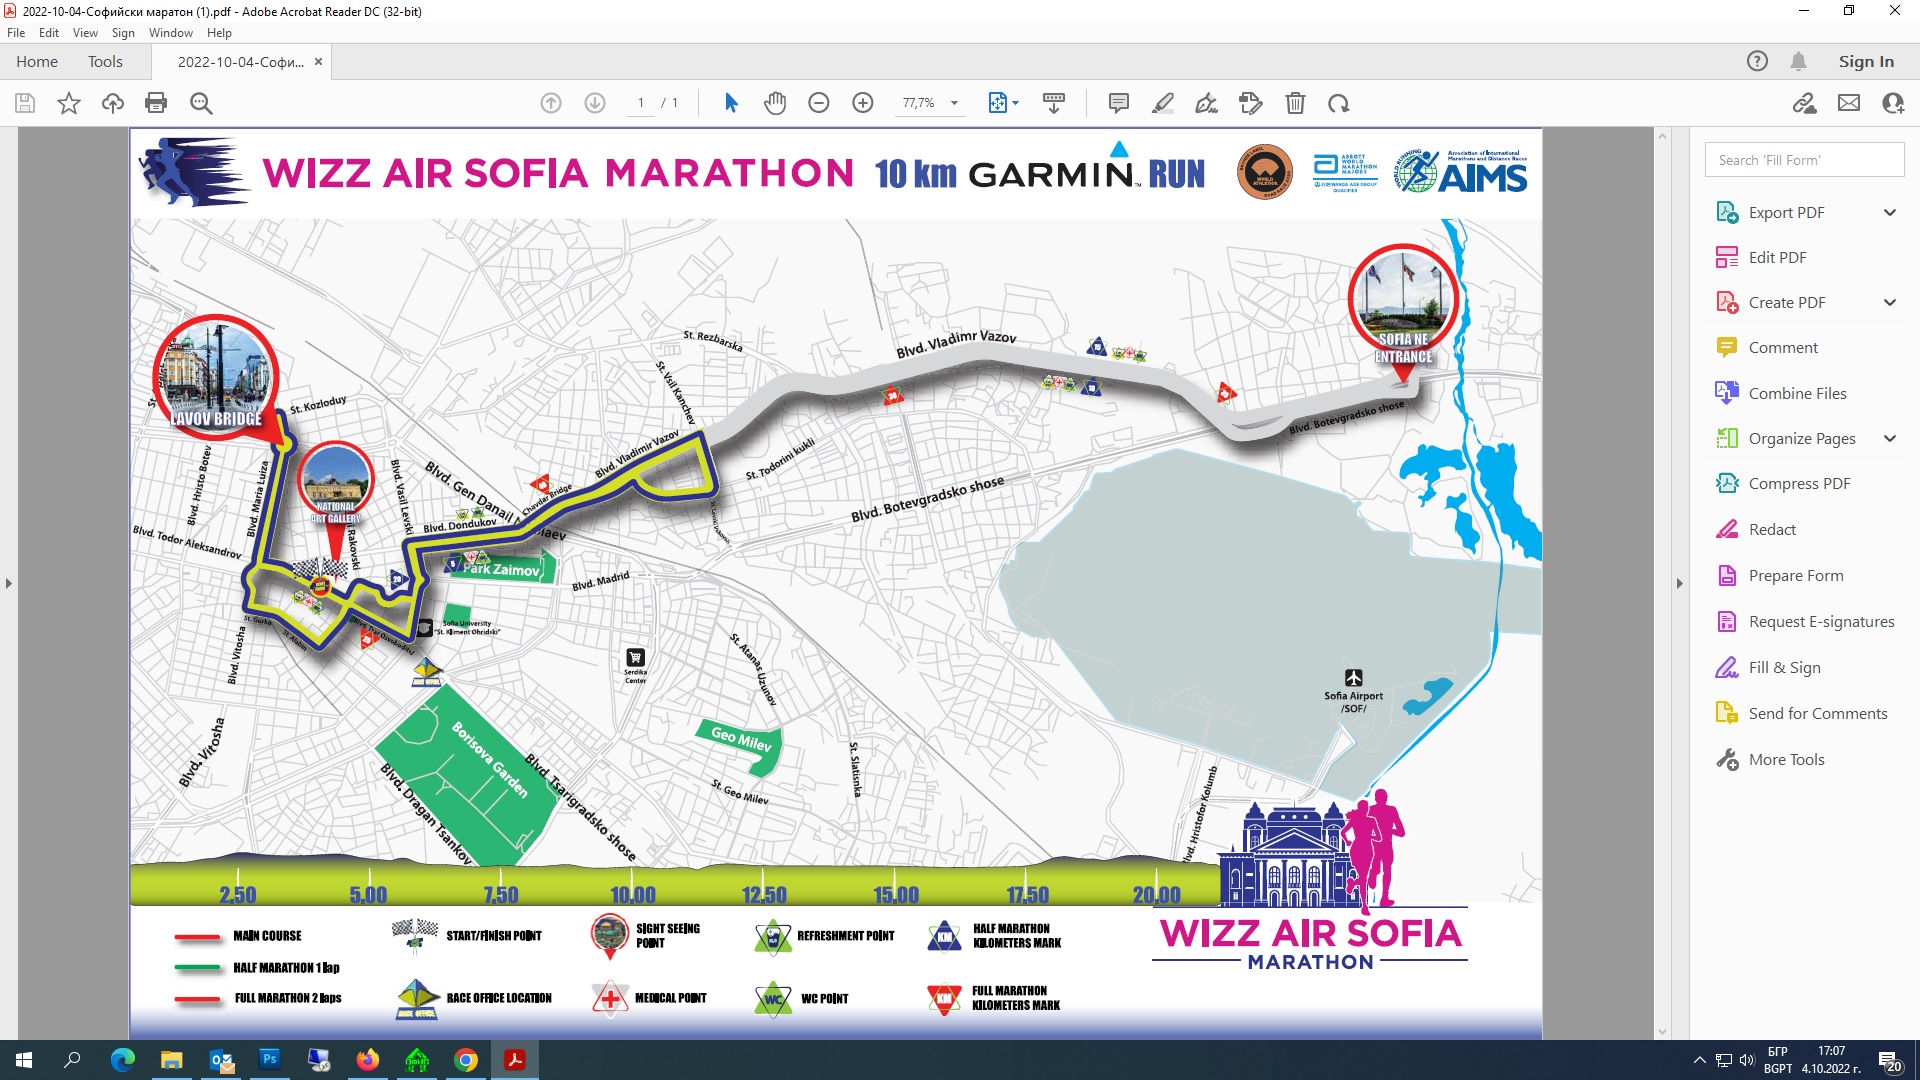Add a star bookmark to this file
The height and width of the screenshot is (1080, 1920).
tap(69, 103)
